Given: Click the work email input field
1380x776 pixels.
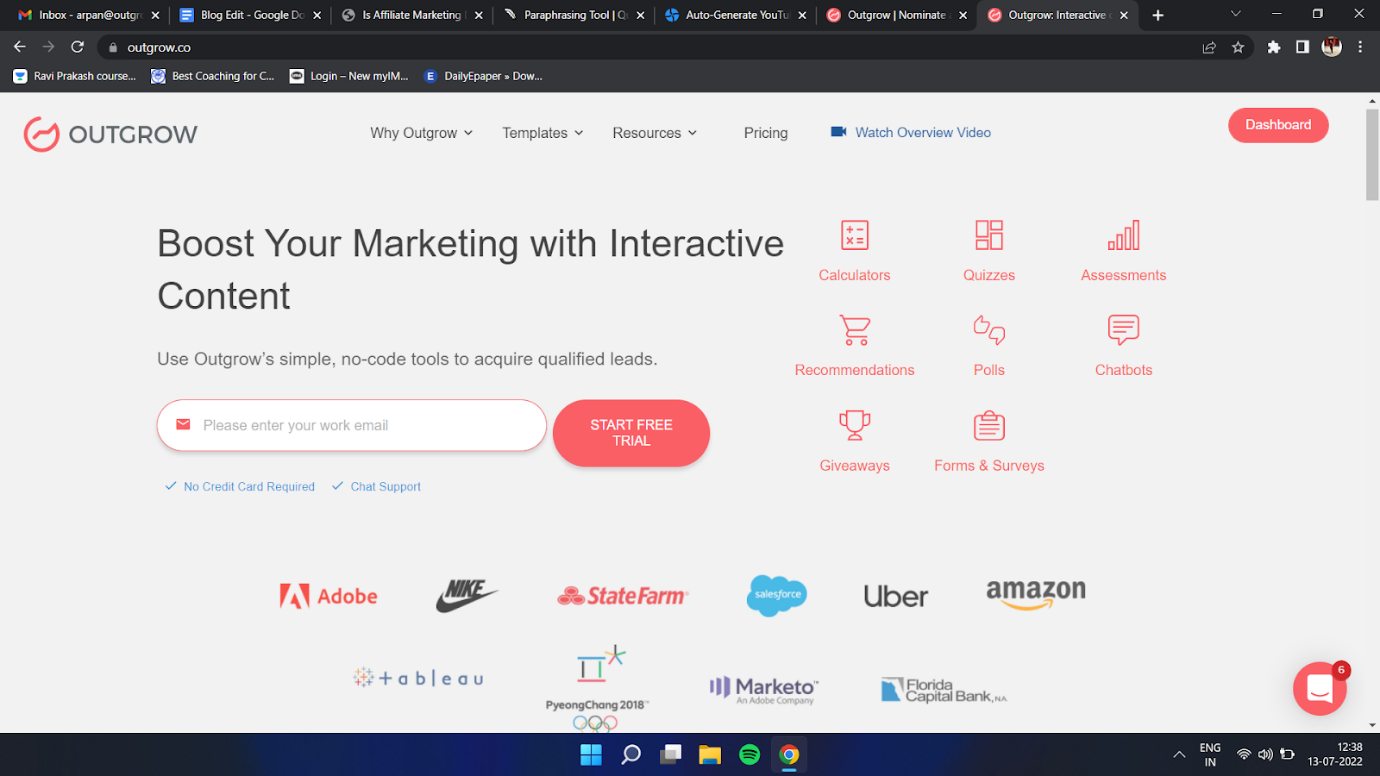Looking at the screenshot, I should coord(360,426).
